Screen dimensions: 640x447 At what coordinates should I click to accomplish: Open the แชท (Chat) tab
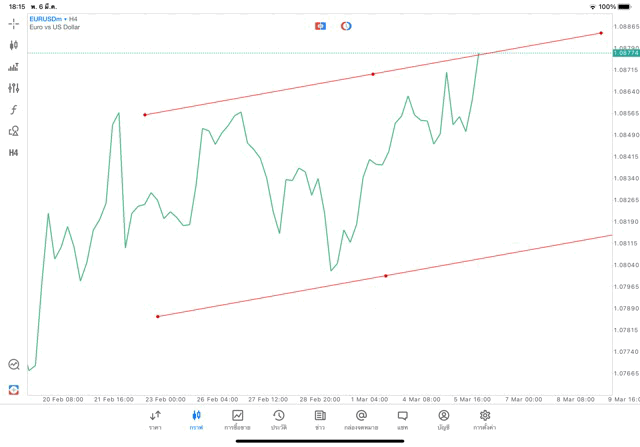(402, 419)
